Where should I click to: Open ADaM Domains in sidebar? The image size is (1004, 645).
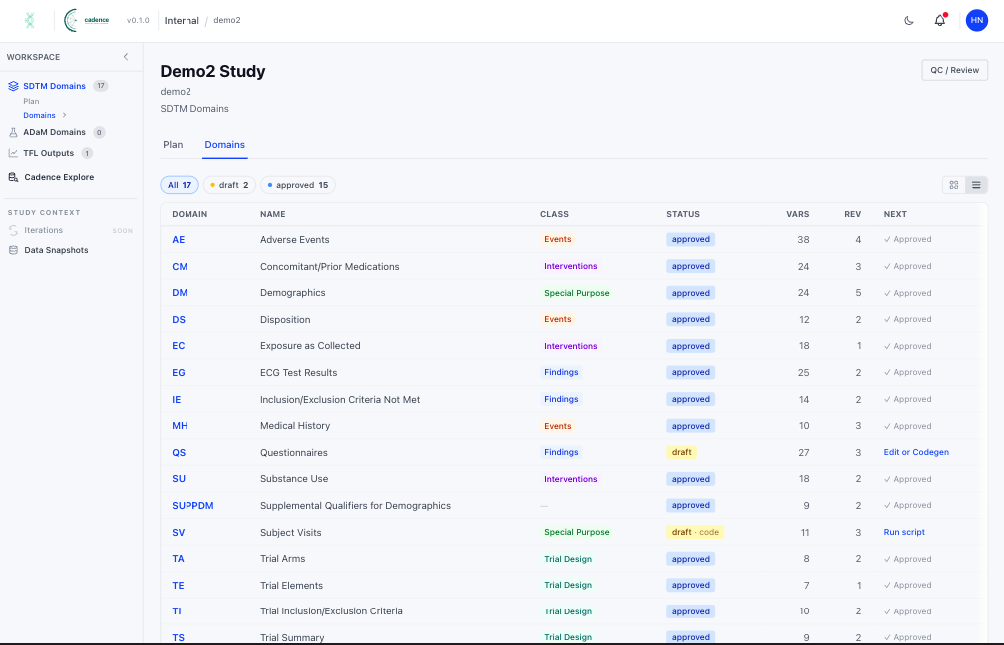pos(54,133)
